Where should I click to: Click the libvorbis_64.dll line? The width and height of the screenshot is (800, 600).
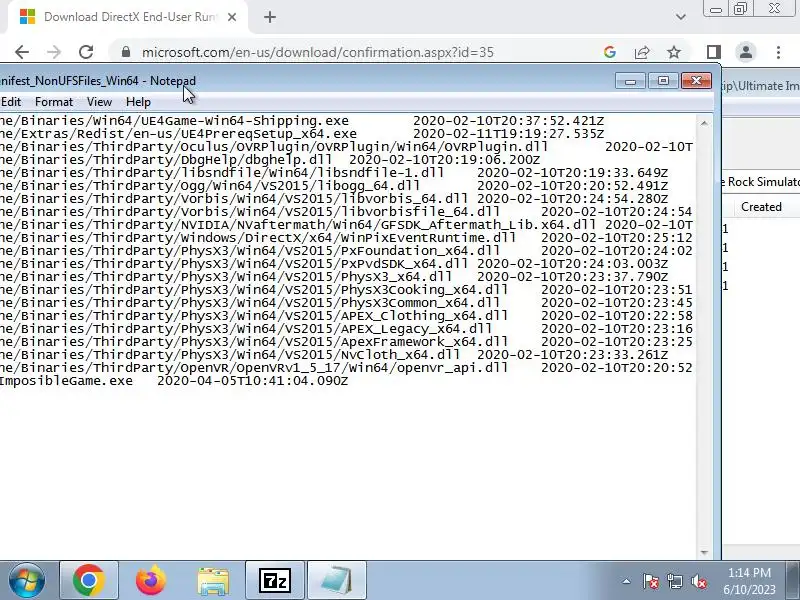[334, 199]
